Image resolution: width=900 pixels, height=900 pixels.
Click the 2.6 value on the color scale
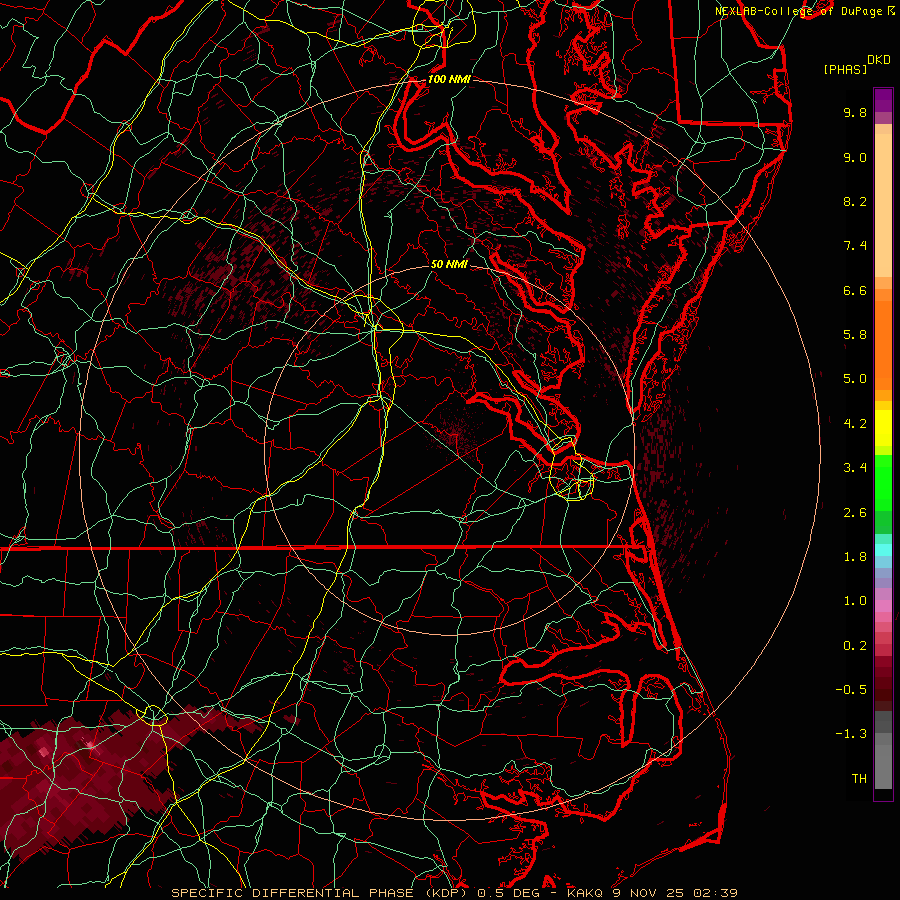pos(855,513)
